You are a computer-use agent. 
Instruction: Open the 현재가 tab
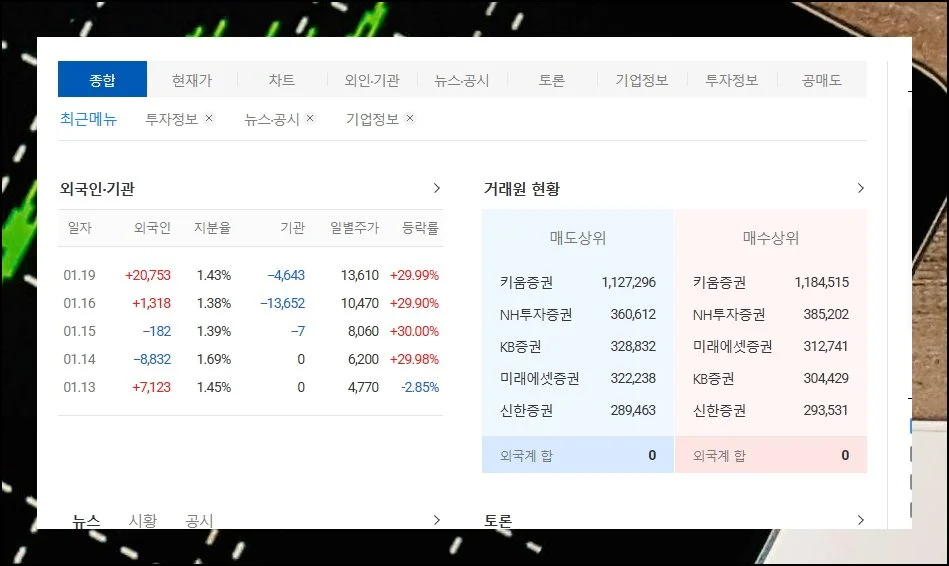click(191, 80)
